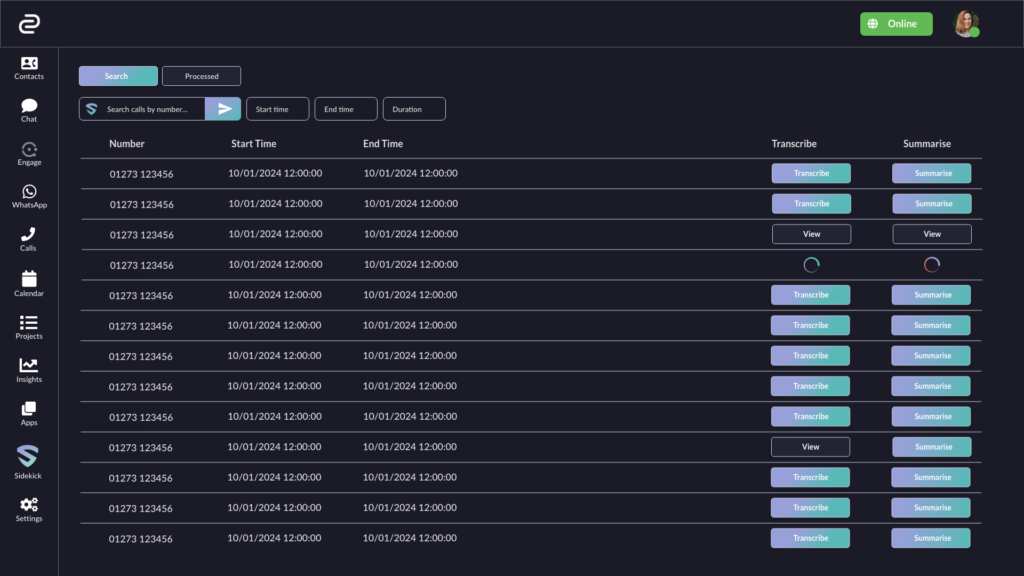Image resolution: width=1024 pixels, height=576 pixels.
Task: Open the Calendar sidebar icon
Action: pyautogui.click(x=29, y=279)
